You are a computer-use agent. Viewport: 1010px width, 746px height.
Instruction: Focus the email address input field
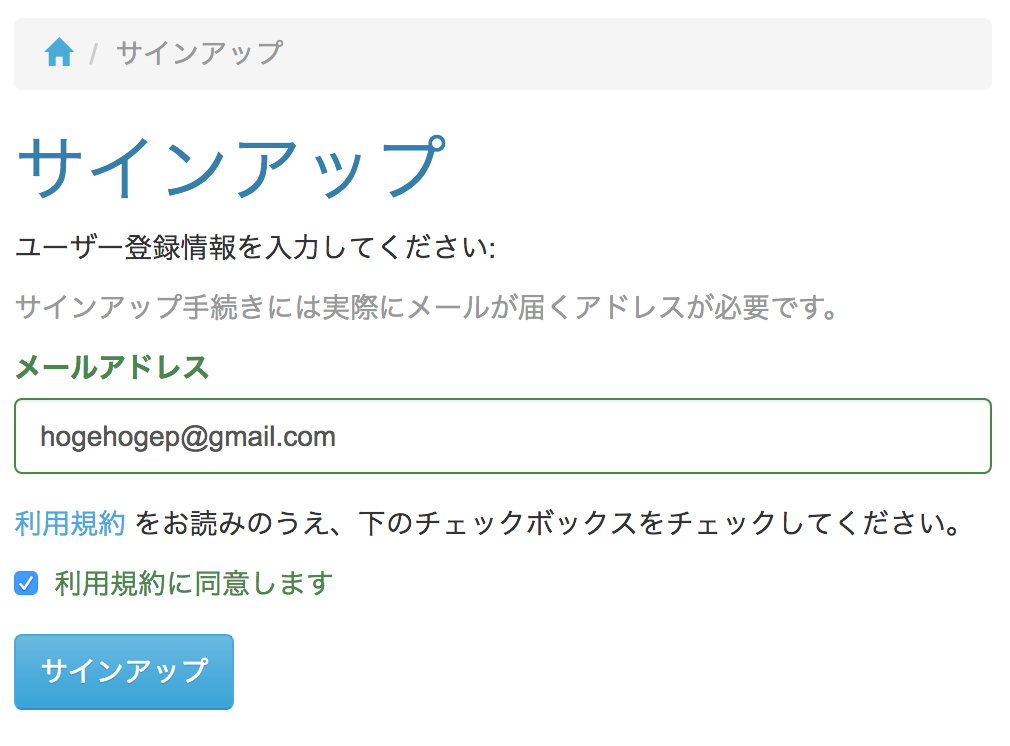502,436
